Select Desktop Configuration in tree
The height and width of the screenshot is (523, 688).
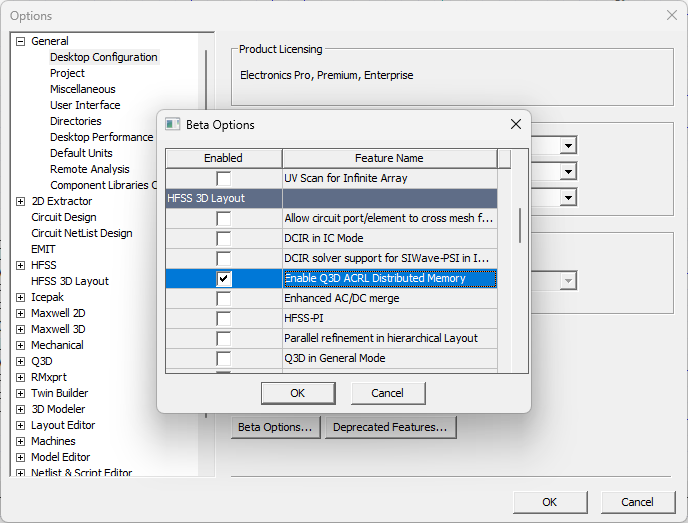[x=104, y=57]
